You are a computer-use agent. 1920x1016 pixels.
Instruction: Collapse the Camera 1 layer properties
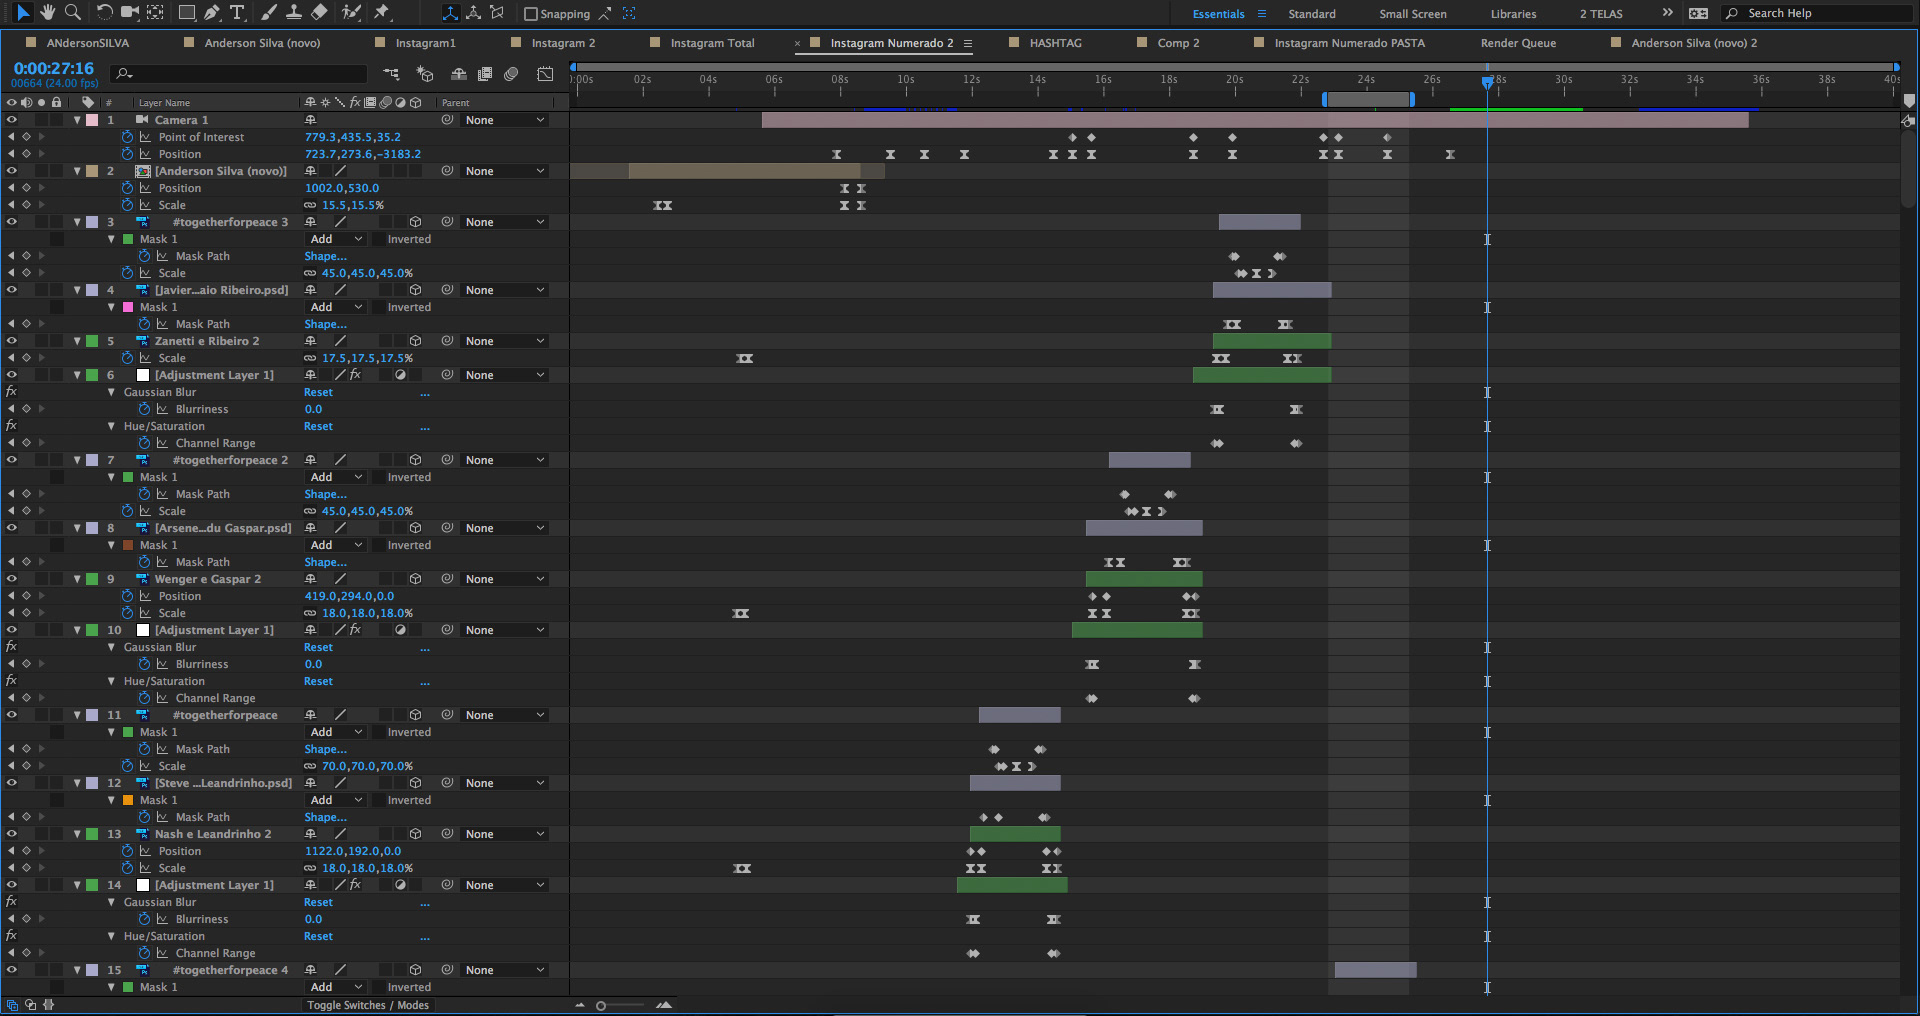pyautogui.click(x=77, y=120)
